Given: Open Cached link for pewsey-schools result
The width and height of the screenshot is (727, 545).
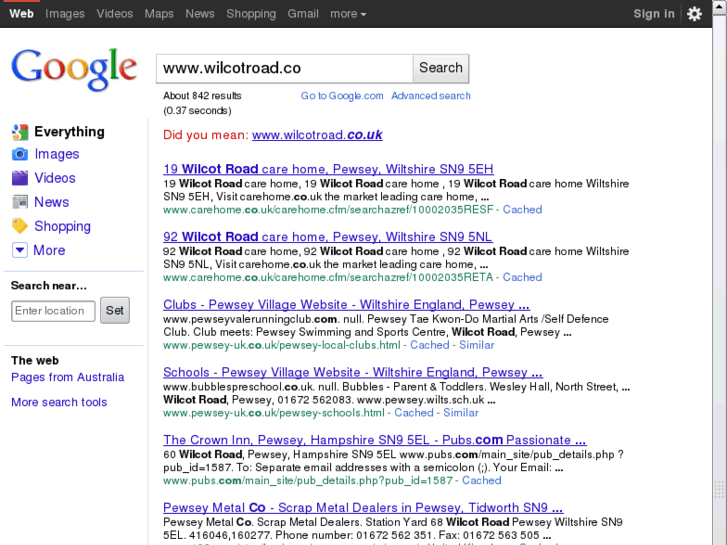Looking at the screenshot, I should [x=414, y=413].
